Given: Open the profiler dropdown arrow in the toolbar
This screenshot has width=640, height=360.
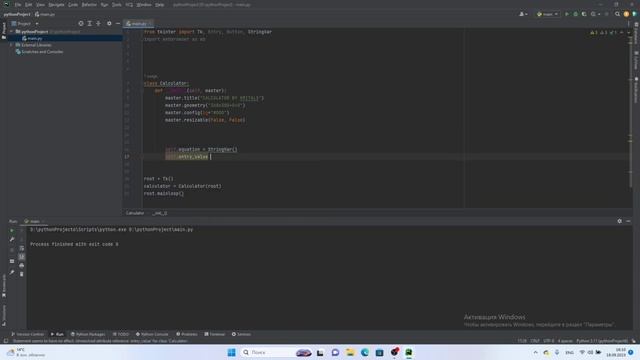Looking at the screenshot, I should tap(599, 14).
